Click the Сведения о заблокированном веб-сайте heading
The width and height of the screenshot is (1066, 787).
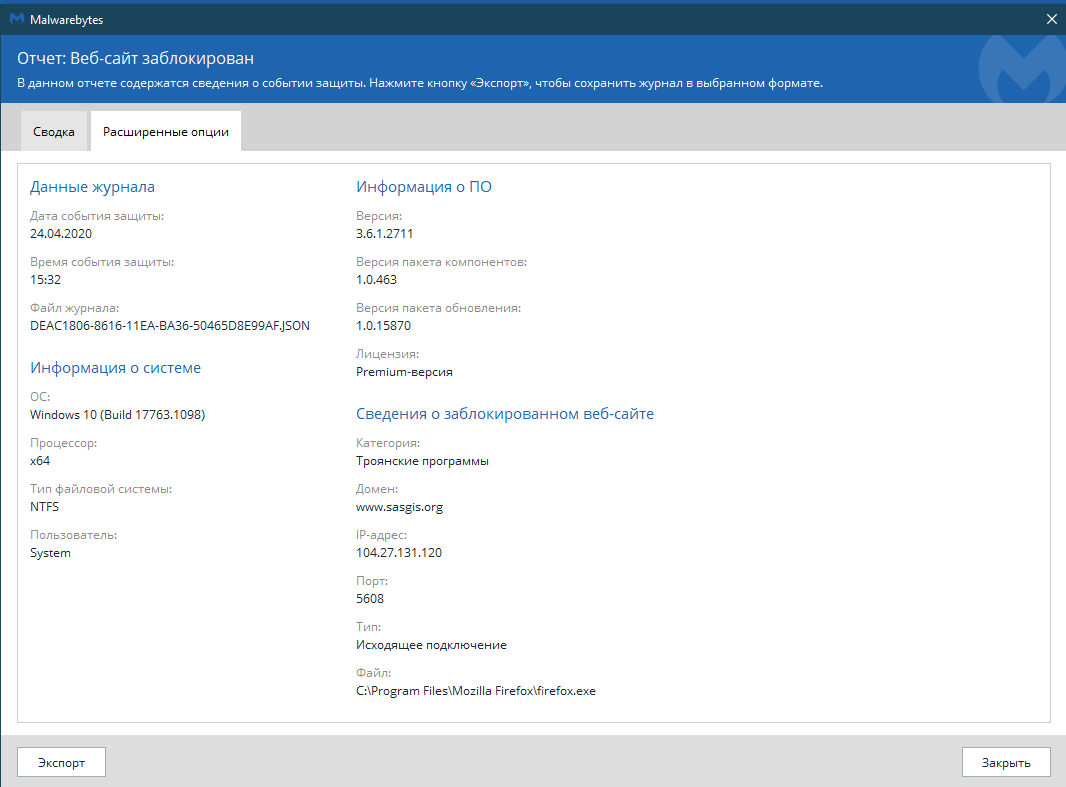click(x=505, y=414)
